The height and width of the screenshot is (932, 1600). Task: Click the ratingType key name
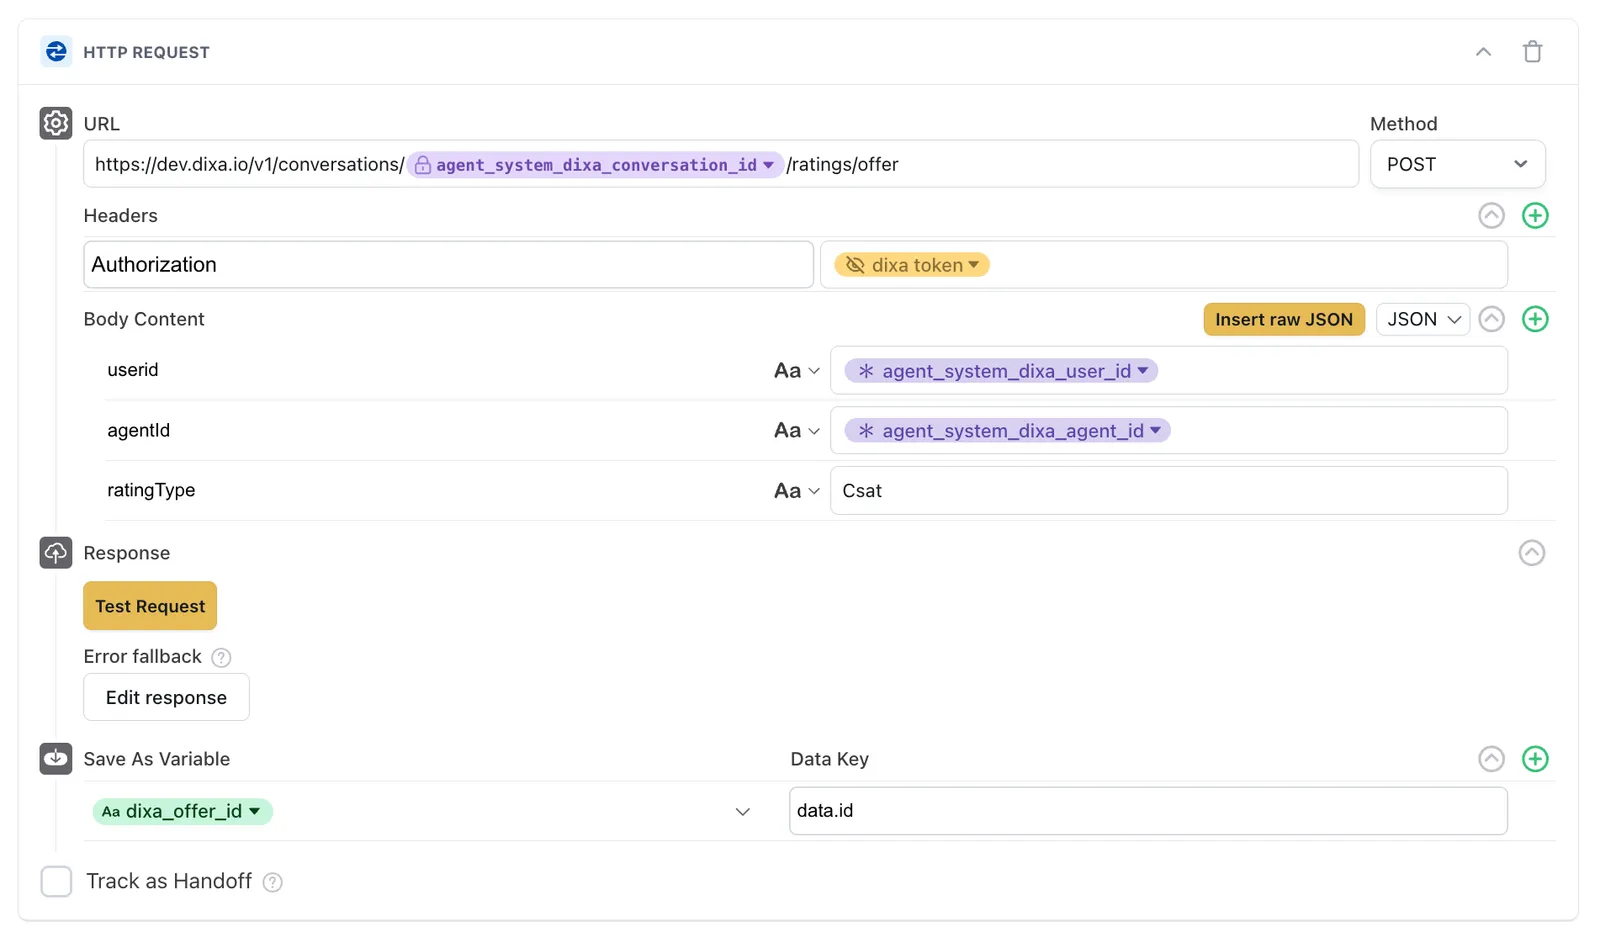(151, 490)
